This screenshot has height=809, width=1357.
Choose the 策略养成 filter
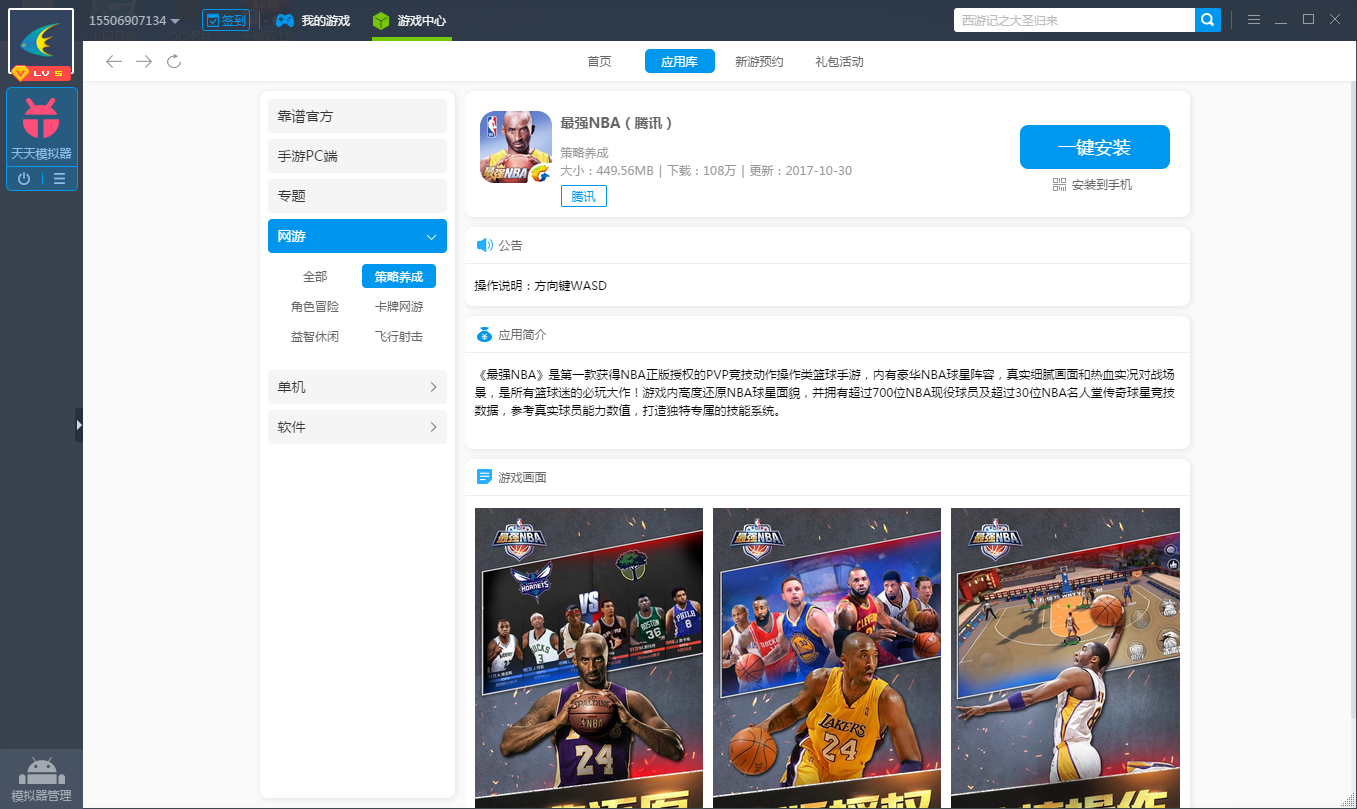coord(399,277)
